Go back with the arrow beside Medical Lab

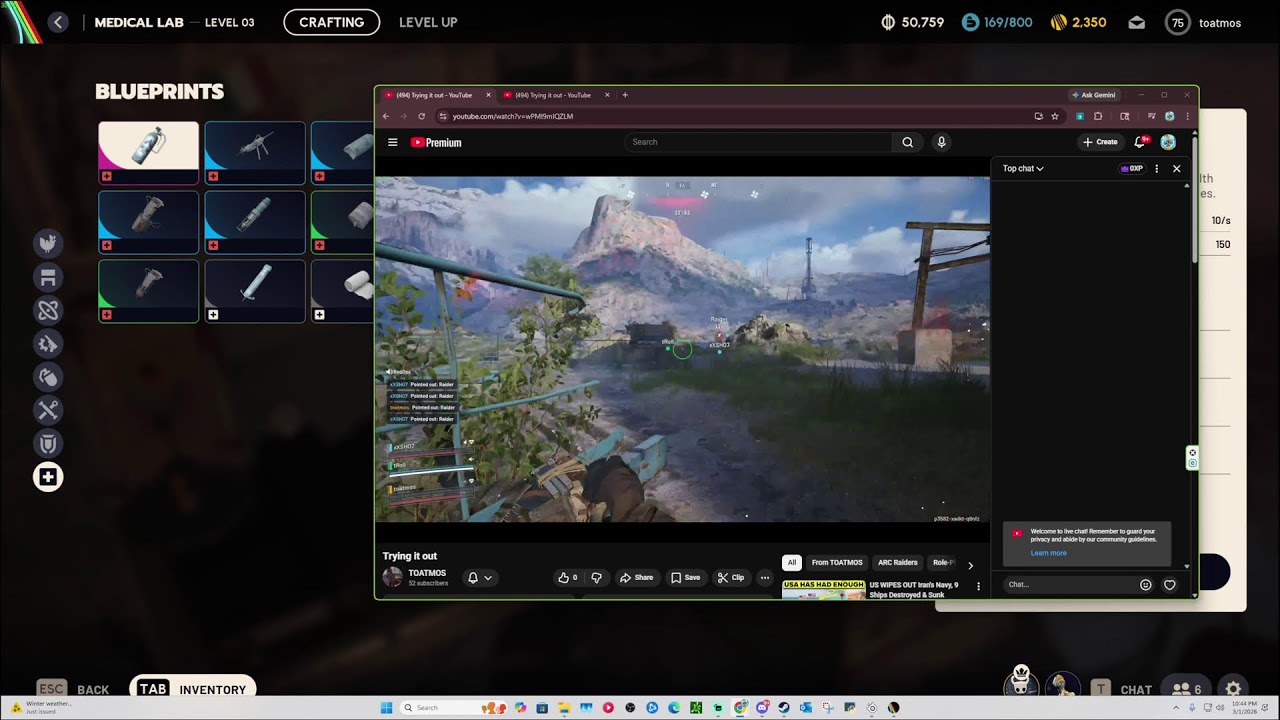click(x=58, y=22)
